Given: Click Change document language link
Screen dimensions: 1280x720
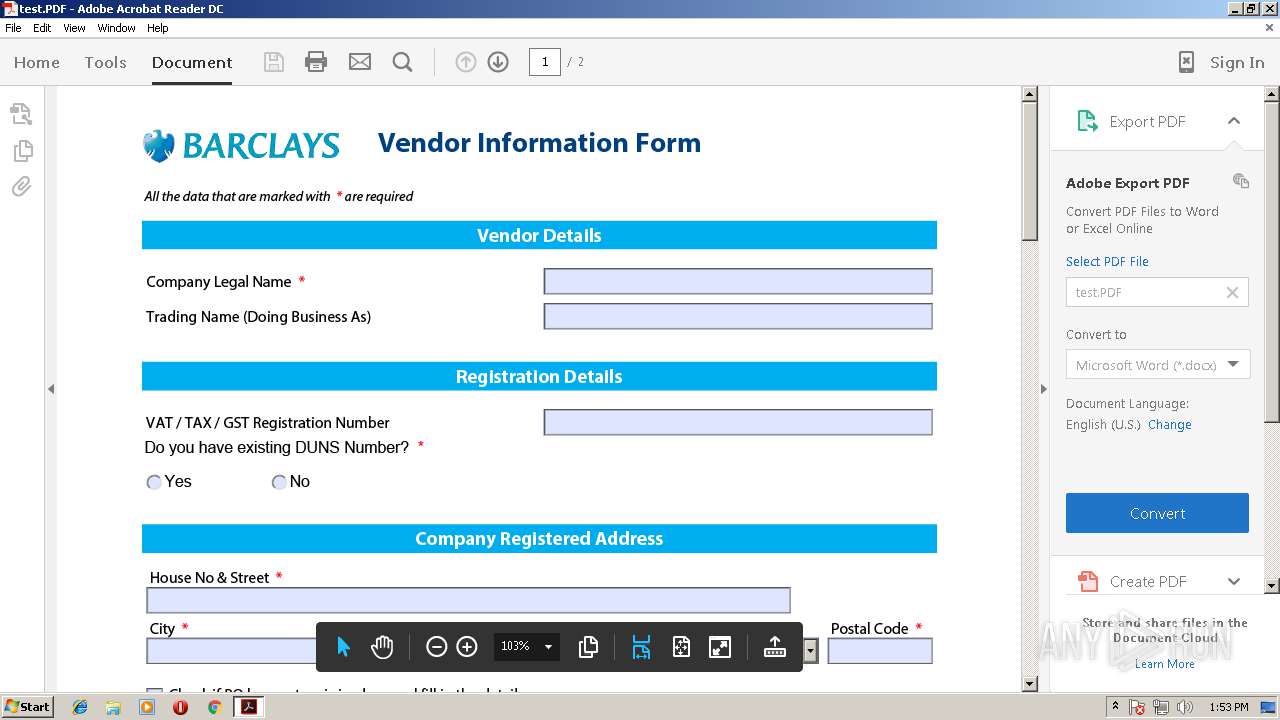Looking at the screenshot, I should point(1169,424).
